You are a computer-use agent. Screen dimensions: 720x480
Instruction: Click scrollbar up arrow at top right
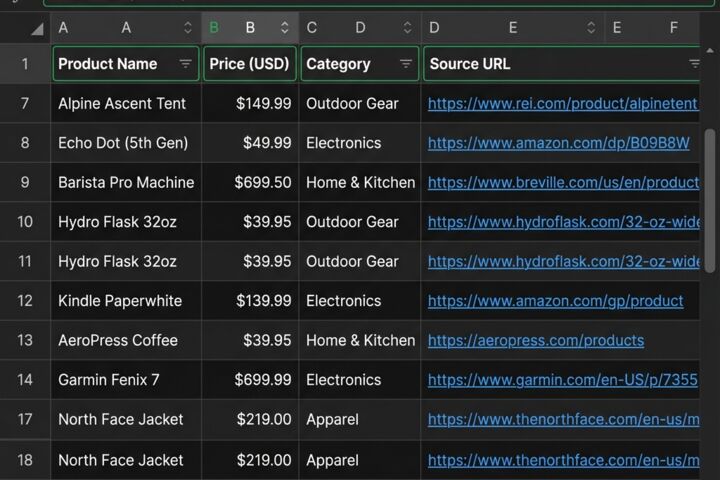click(709, 50)
